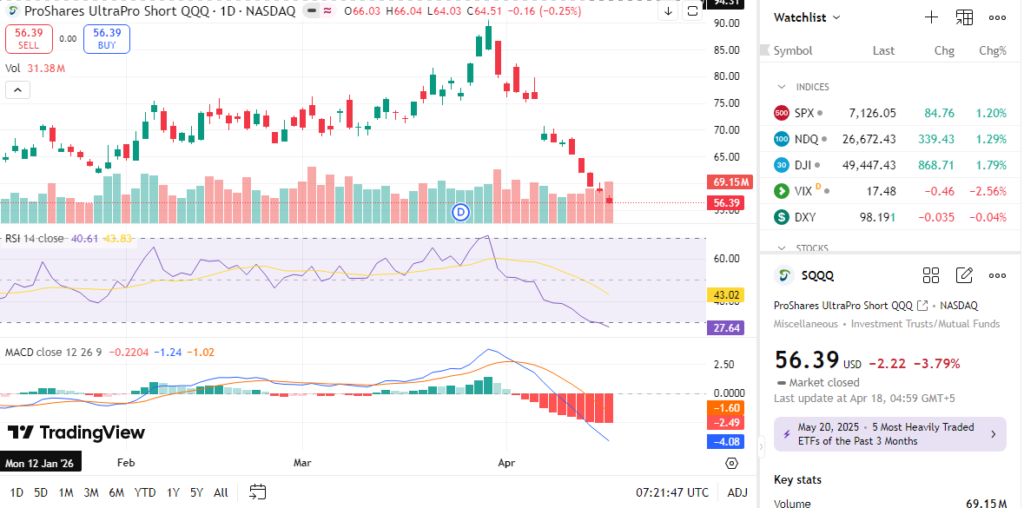Click the down arrow icon atop the chart
1024x508 pixels.
click(x=668, y=11)
